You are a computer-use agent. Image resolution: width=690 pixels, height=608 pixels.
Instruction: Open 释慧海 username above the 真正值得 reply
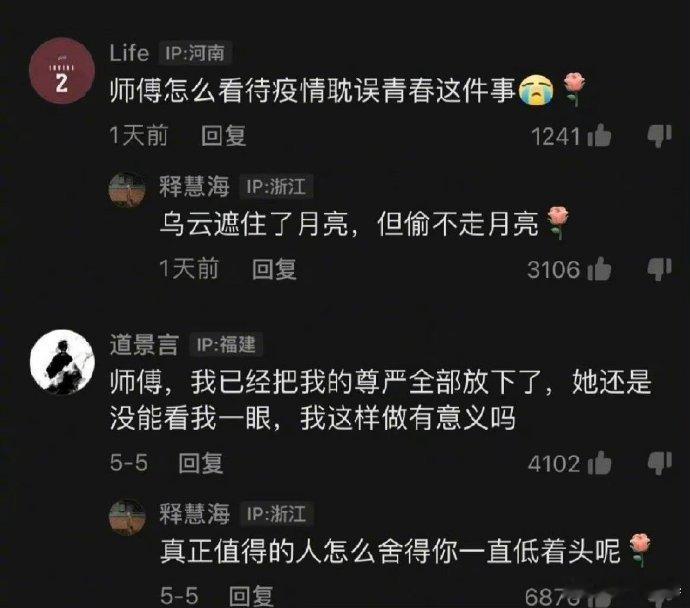coord(195,514)
